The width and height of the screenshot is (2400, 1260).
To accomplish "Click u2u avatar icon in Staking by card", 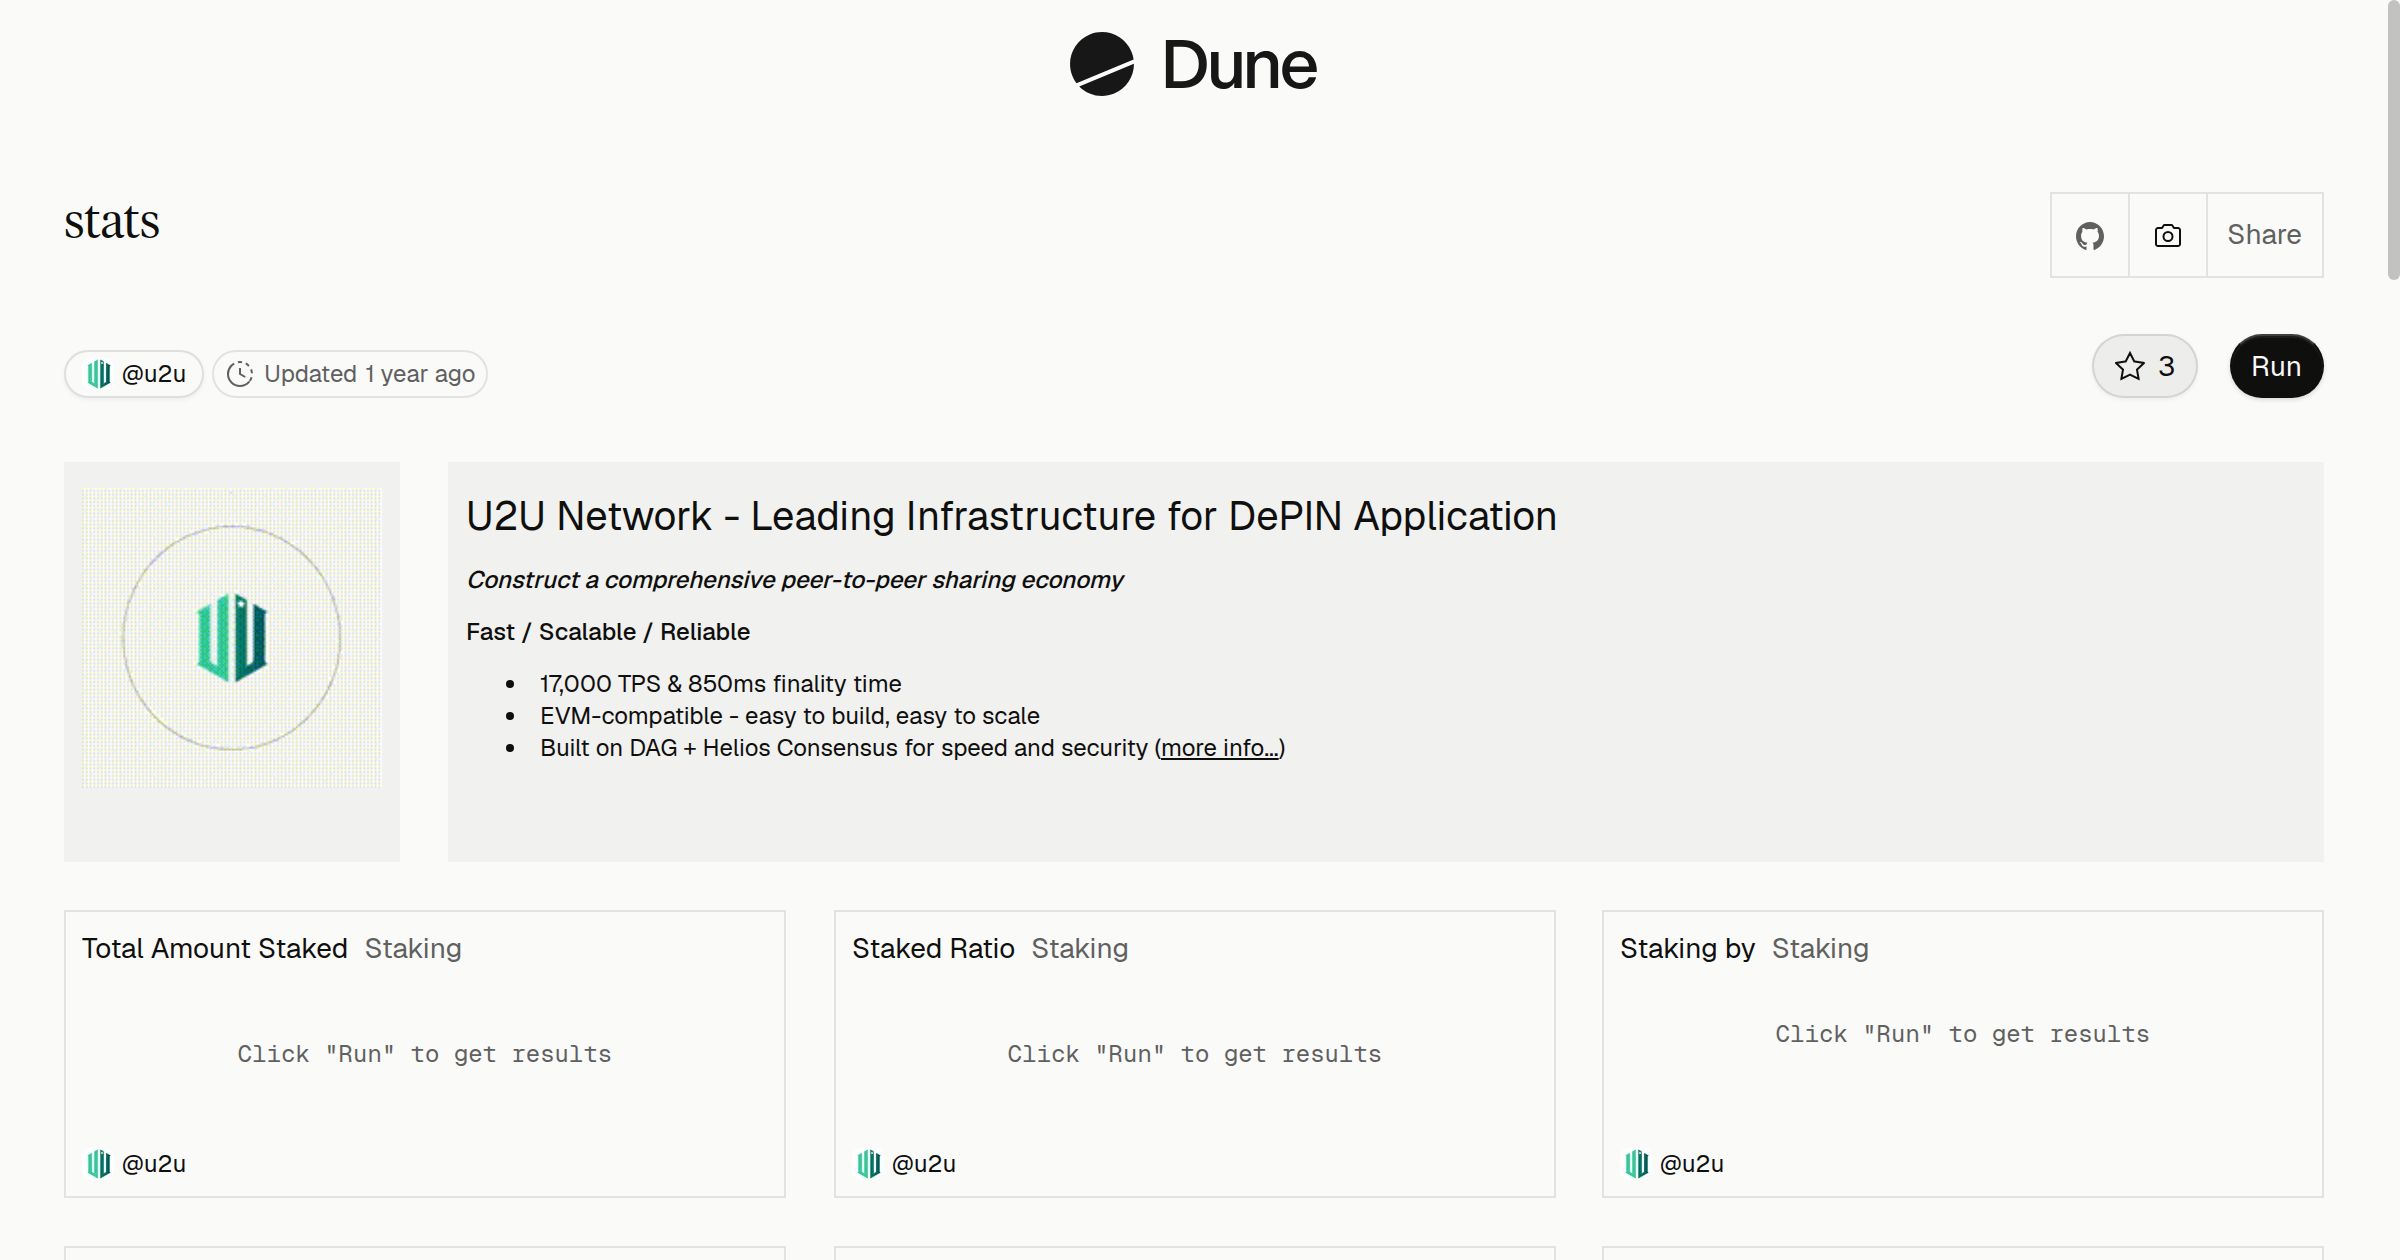I will pos(1636,1164).
